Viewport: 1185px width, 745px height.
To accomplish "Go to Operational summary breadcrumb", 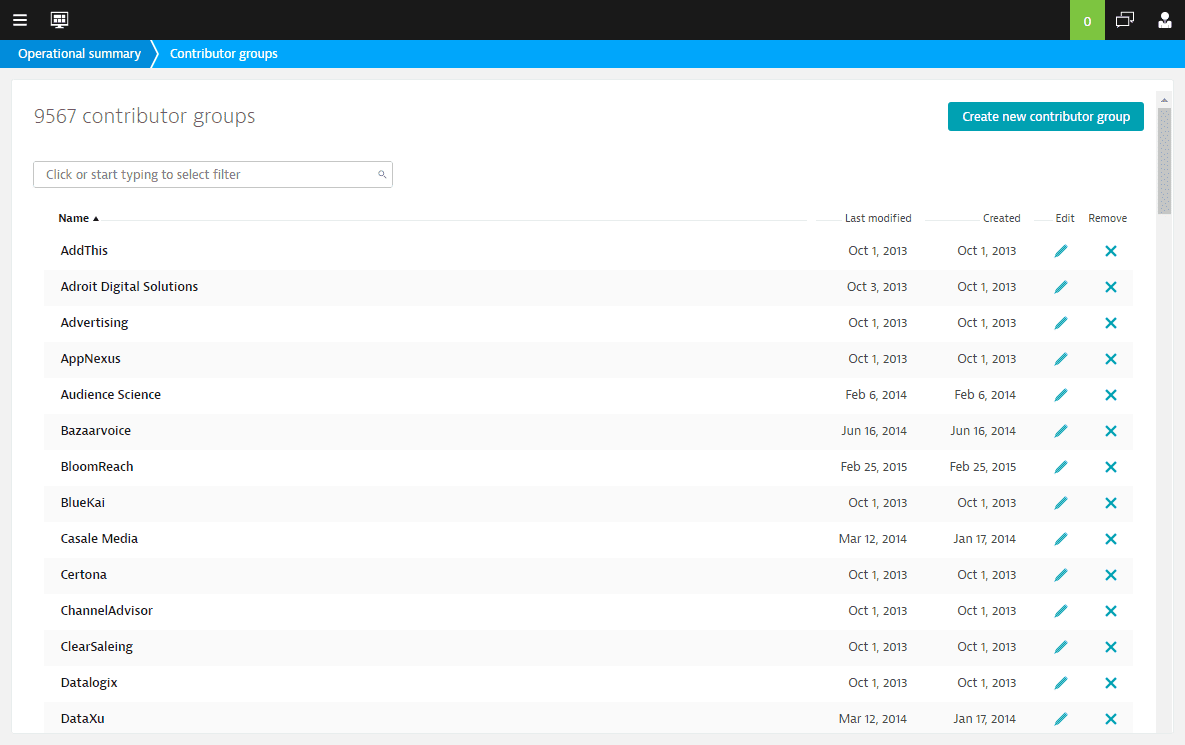I will (79, 54).
